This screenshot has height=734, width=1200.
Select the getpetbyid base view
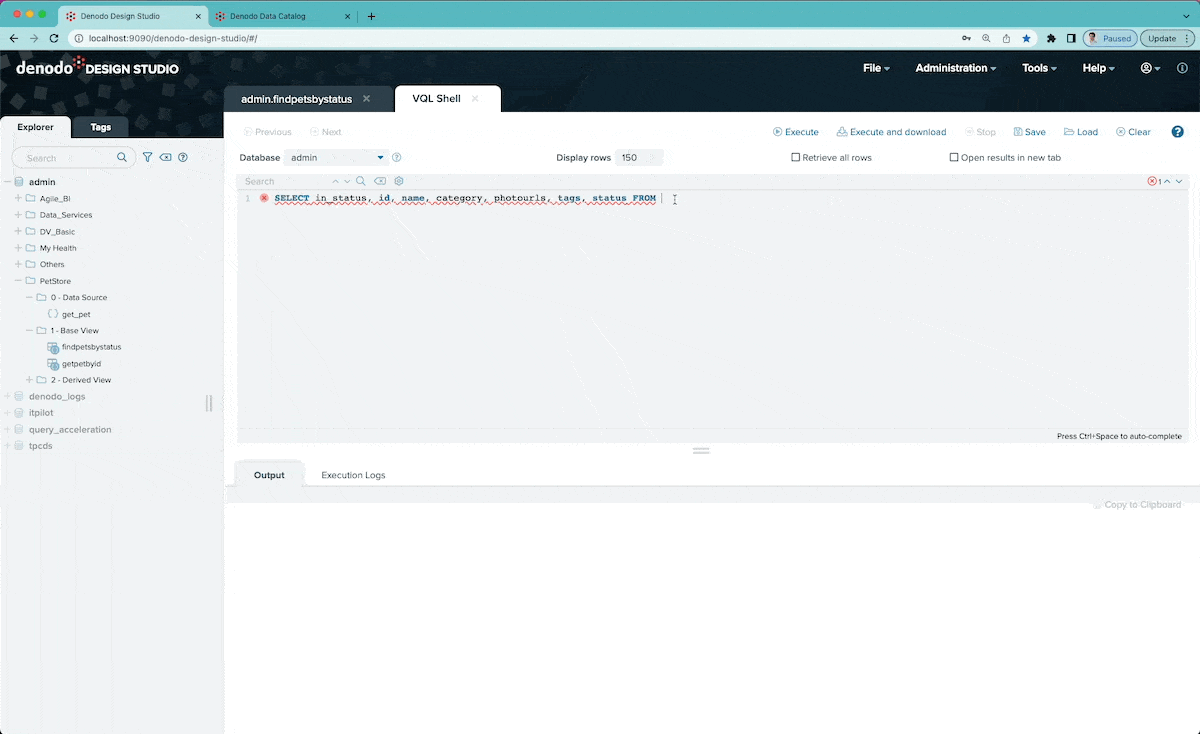click(x=81, y=364)
